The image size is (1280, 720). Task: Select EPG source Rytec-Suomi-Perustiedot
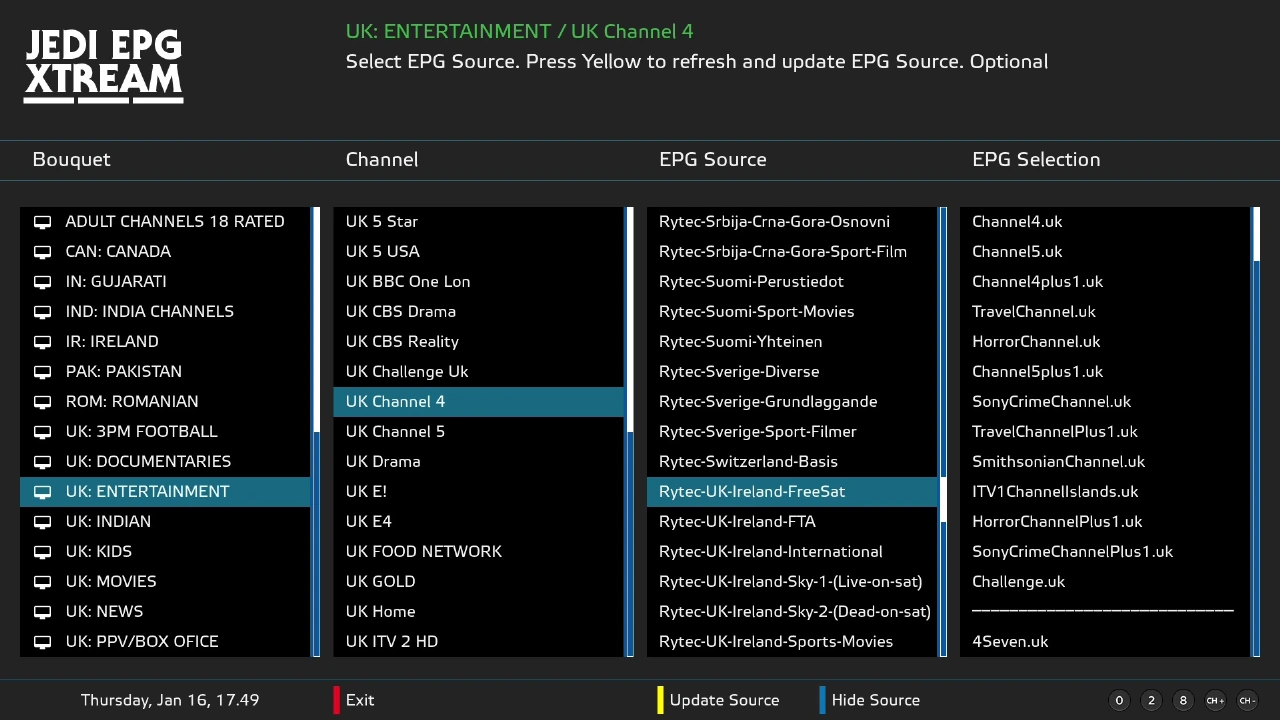792,282
